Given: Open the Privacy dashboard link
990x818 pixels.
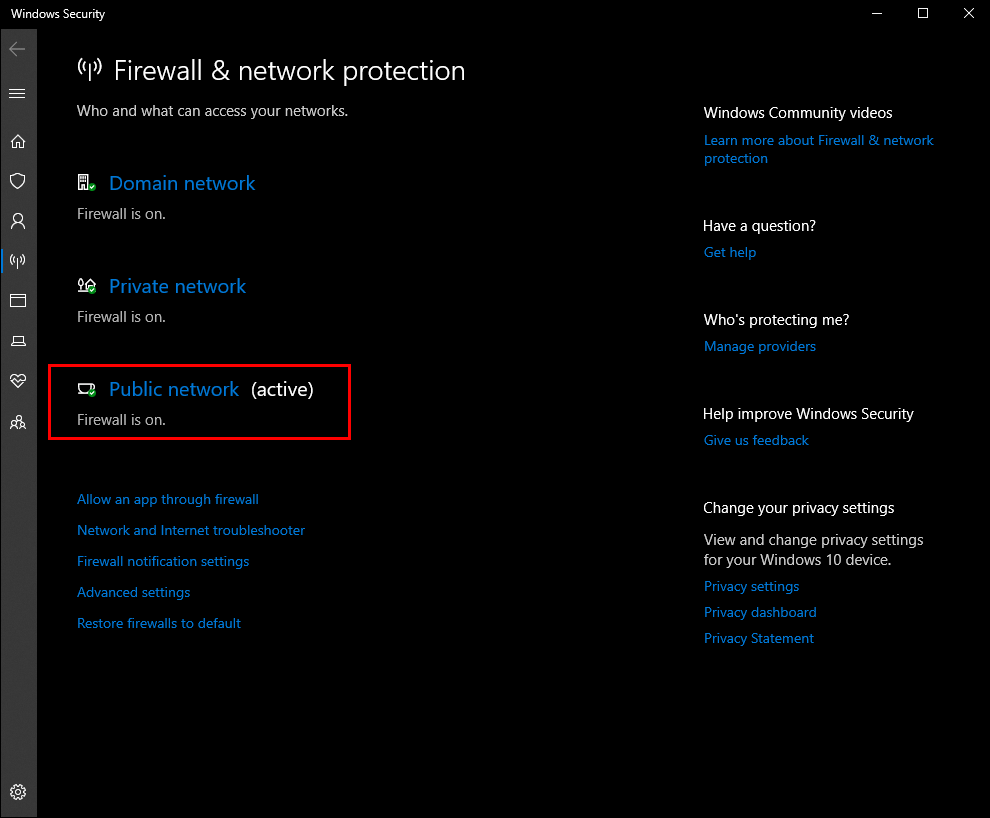Looking at the screenshot, I should click(x=760, y=612).
